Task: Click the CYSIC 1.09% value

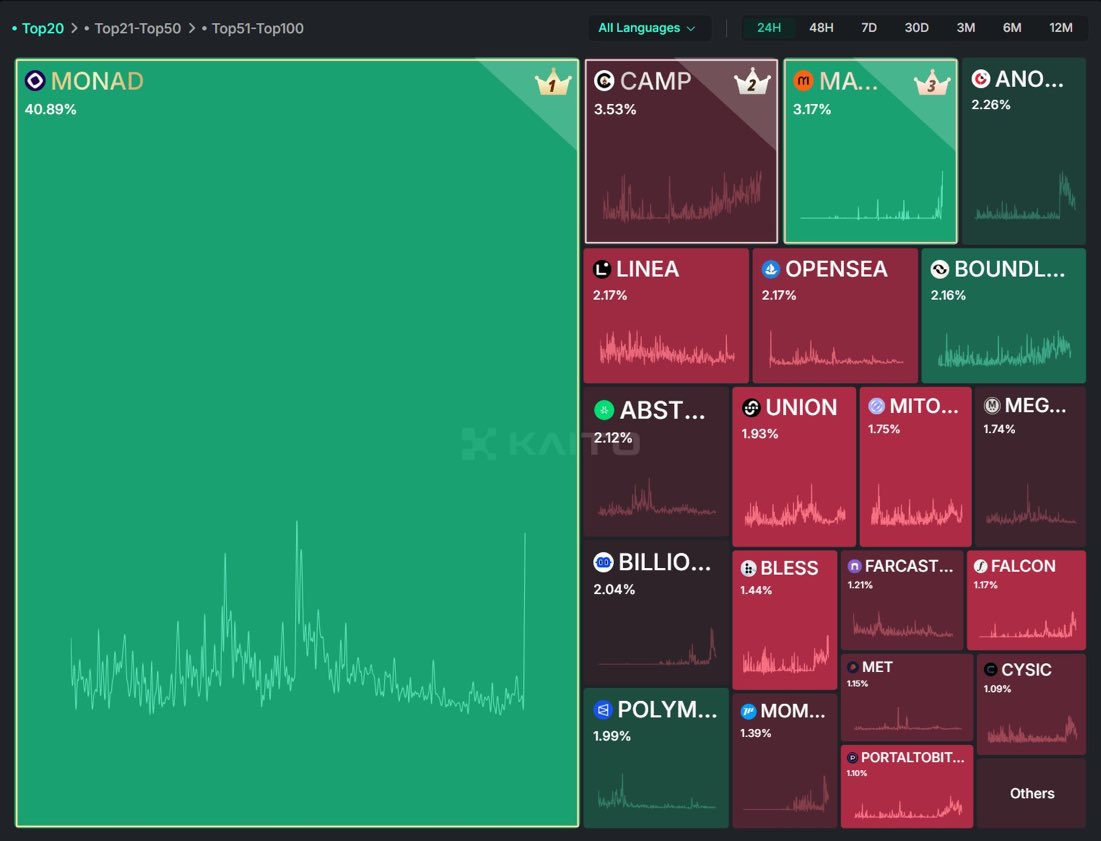Action: 997,689
